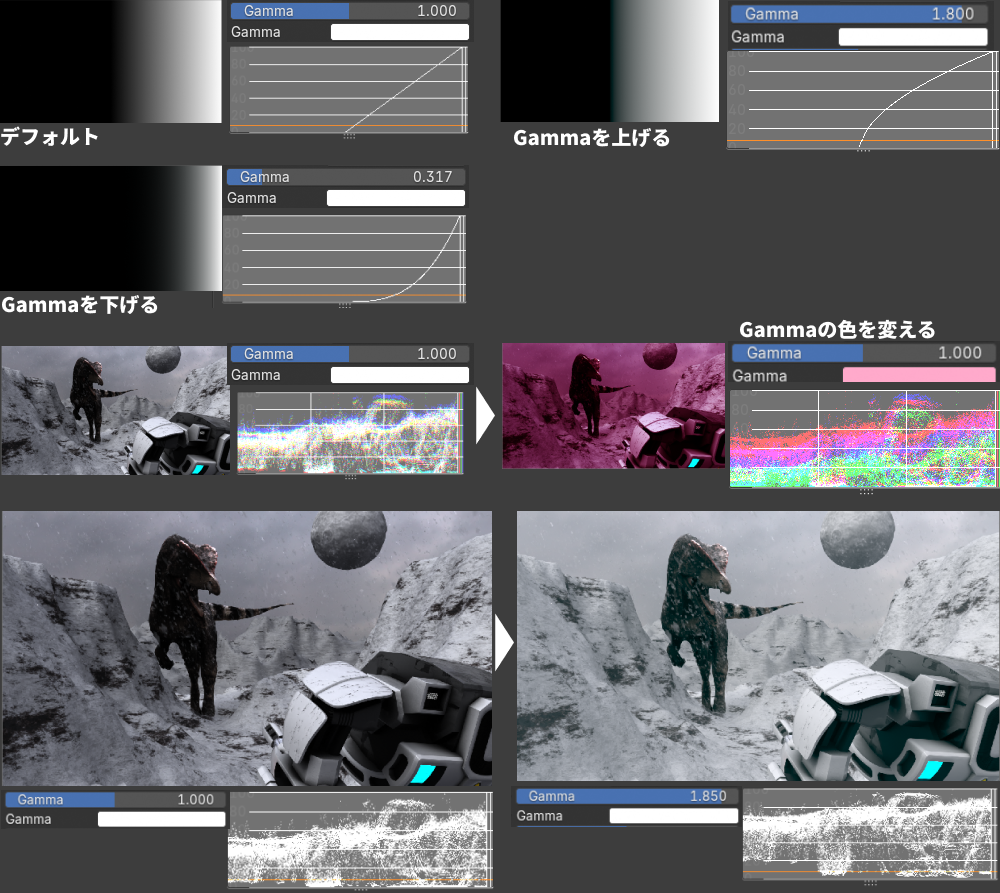Select the gradient preview labeled Gammaを上げる
Image resolution: width=1000 pixels, height=893 pixels.
click(x=609, y=61)
